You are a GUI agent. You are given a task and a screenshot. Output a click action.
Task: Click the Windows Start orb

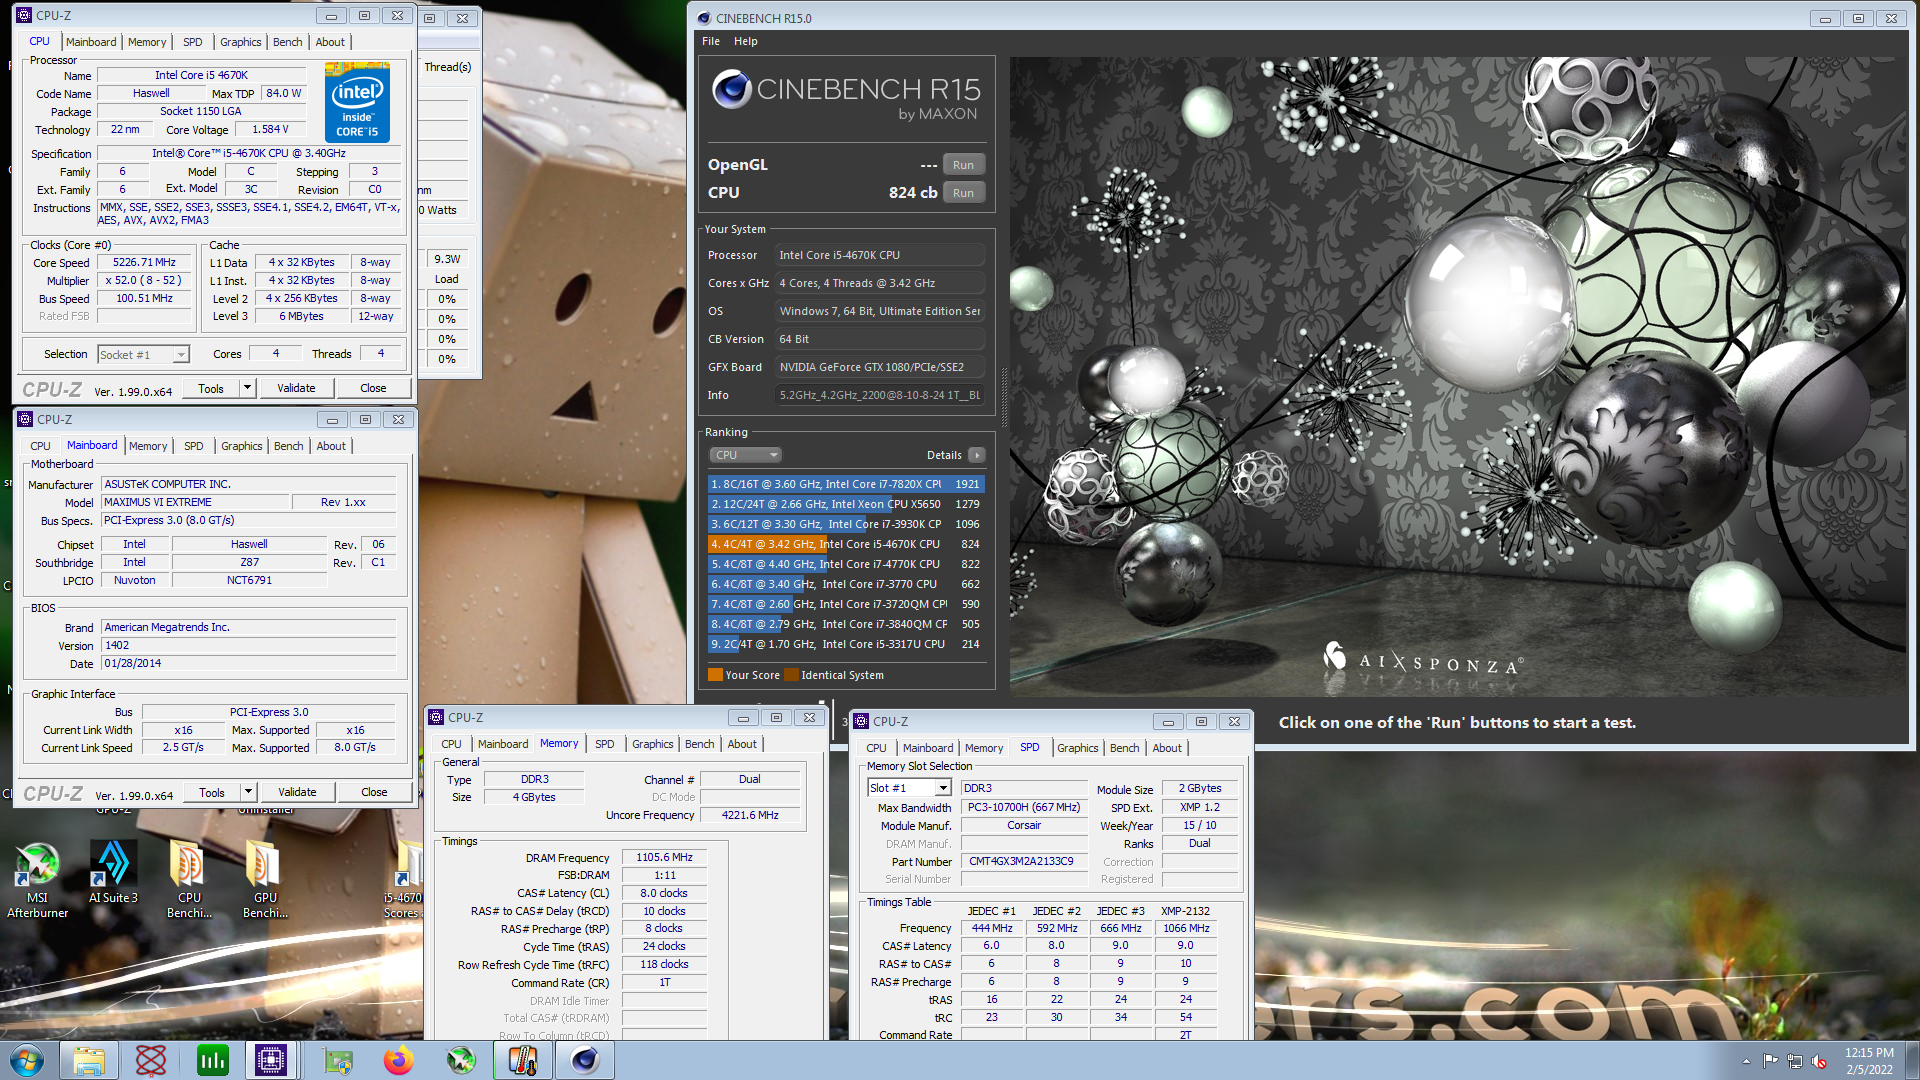coord(27,1060)
